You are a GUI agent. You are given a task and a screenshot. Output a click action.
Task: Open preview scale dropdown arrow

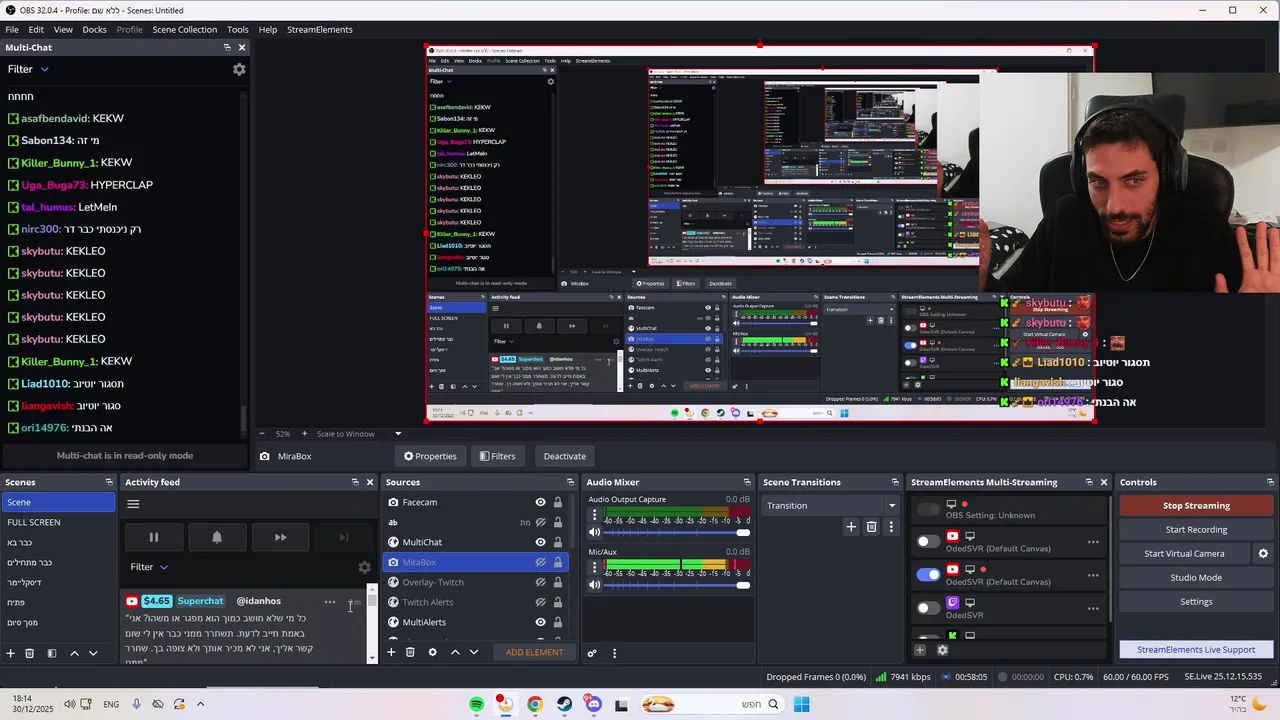point(398,434)
